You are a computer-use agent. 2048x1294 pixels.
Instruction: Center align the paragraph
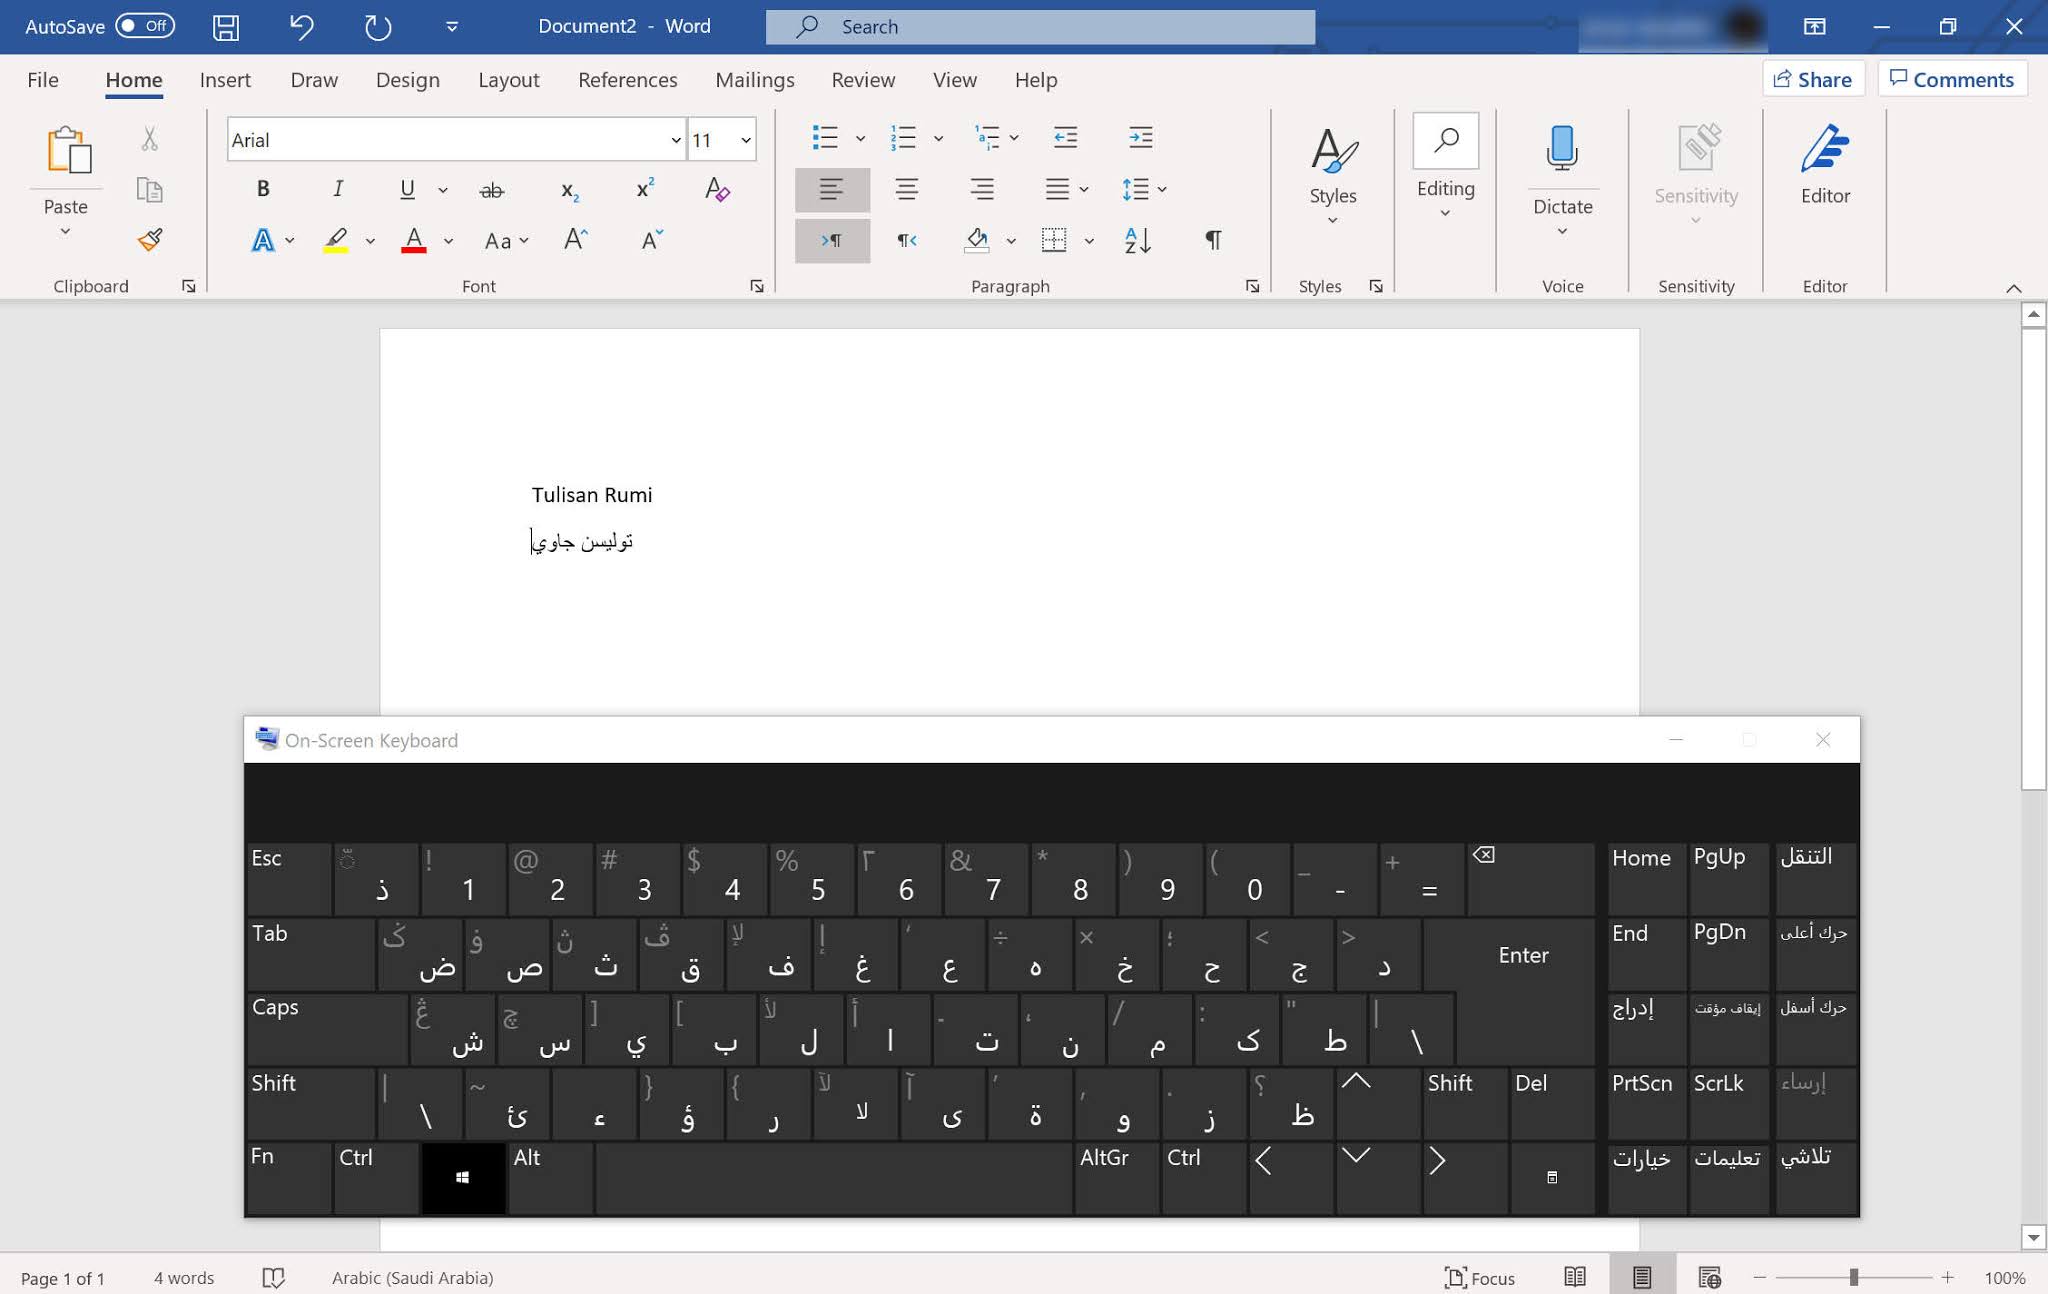pyautogui.click(x=907, y=189)
